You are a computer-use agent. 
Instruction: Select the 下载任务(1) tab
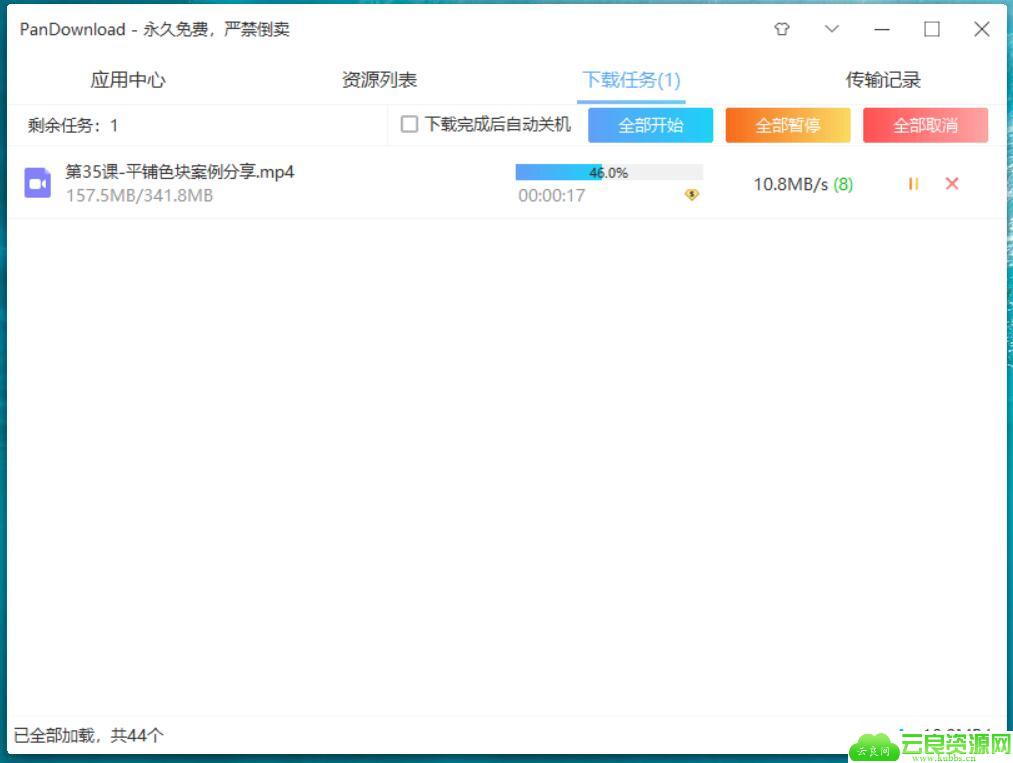pyautogui.click(x=631, y=80)
